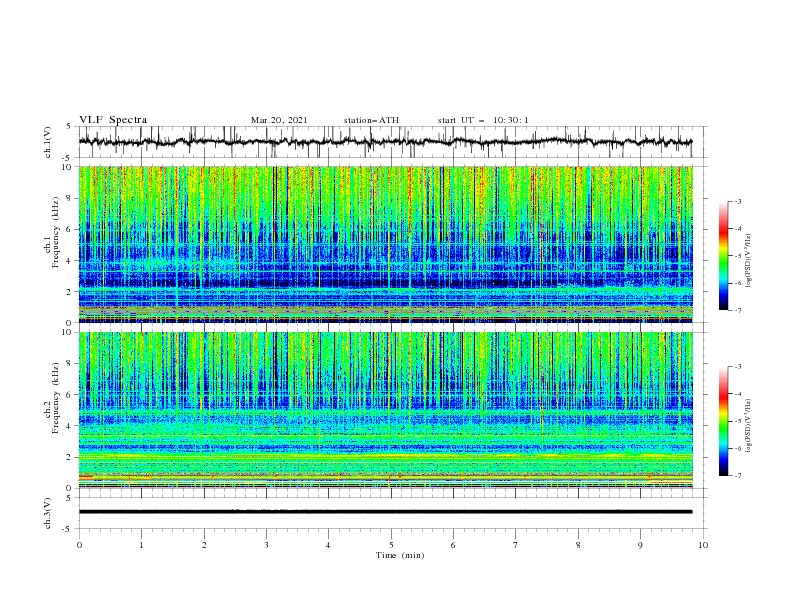Select the "Mar.20, 2021" date text
The width and height of the screenshot is (792, 612).
tap(279, 120)
